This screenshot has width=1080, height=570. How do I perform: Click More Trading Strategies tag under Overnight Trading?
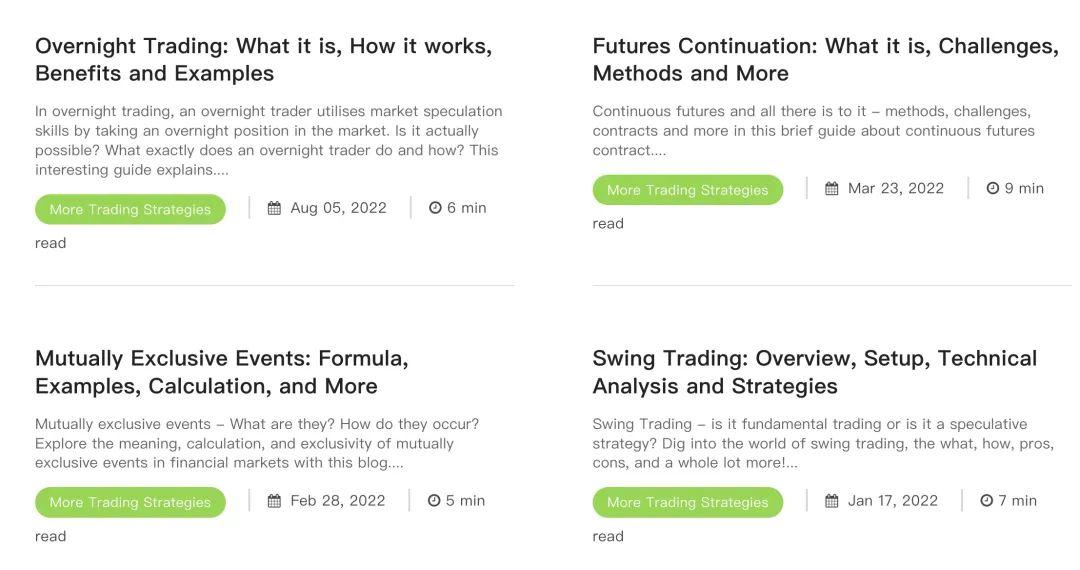point(130,210)
